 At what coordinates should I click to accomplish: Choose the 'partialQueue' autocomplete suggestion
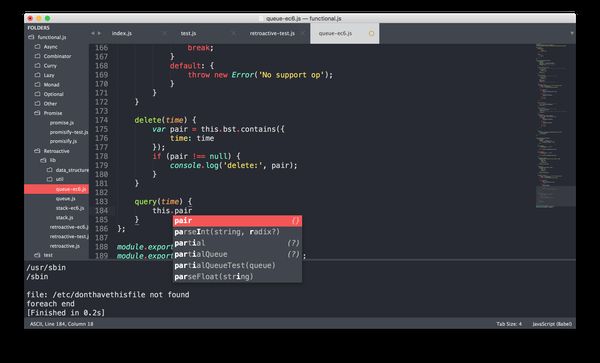tap(237, 254)
